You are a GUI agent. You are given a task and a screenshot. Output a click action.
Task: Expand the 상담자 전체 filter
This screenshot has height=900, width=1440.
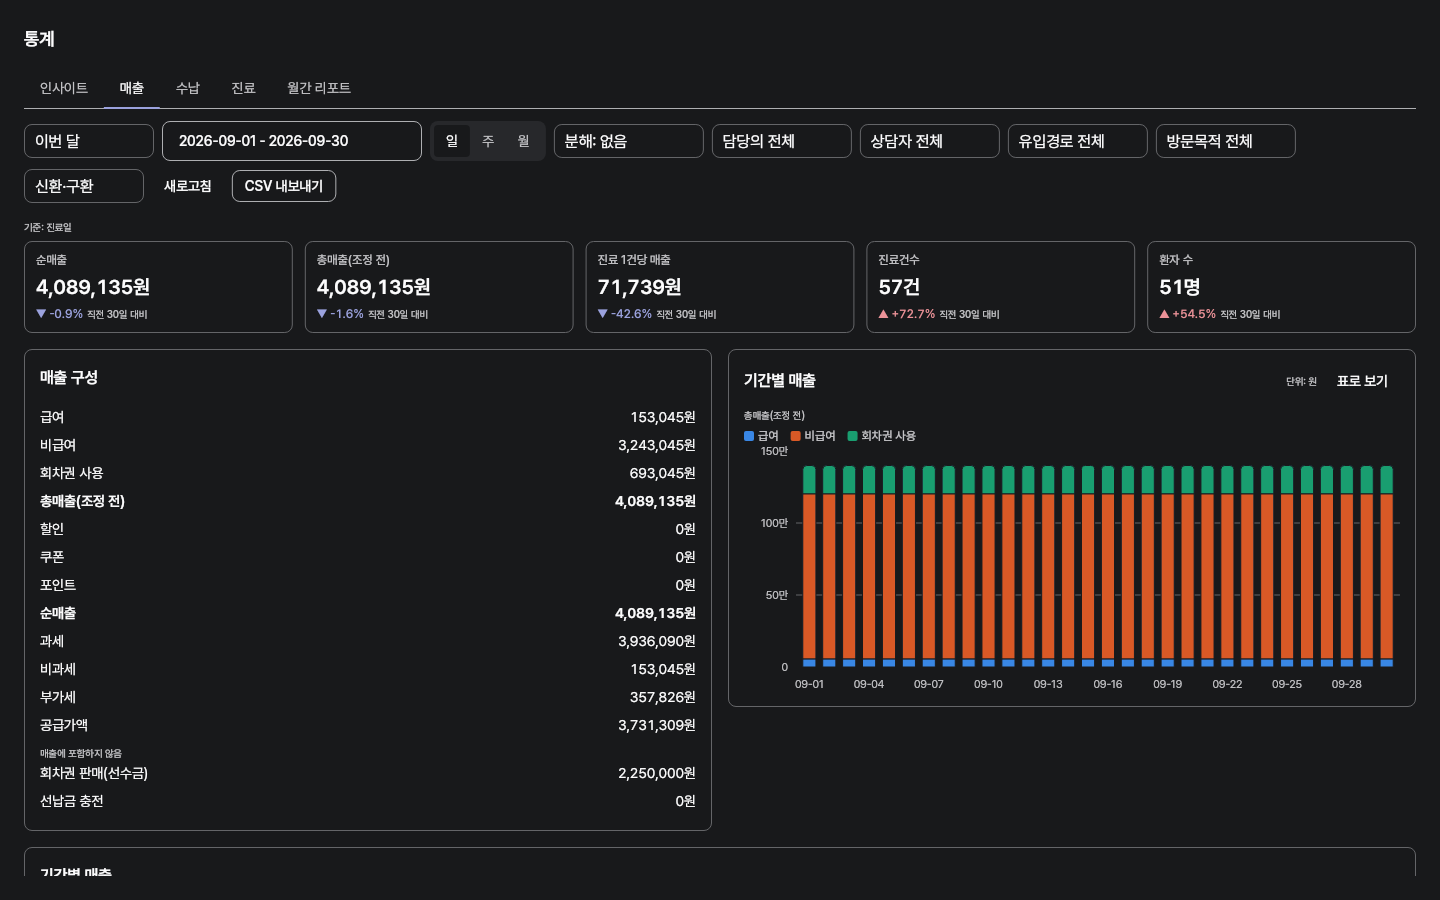point(930,141)
